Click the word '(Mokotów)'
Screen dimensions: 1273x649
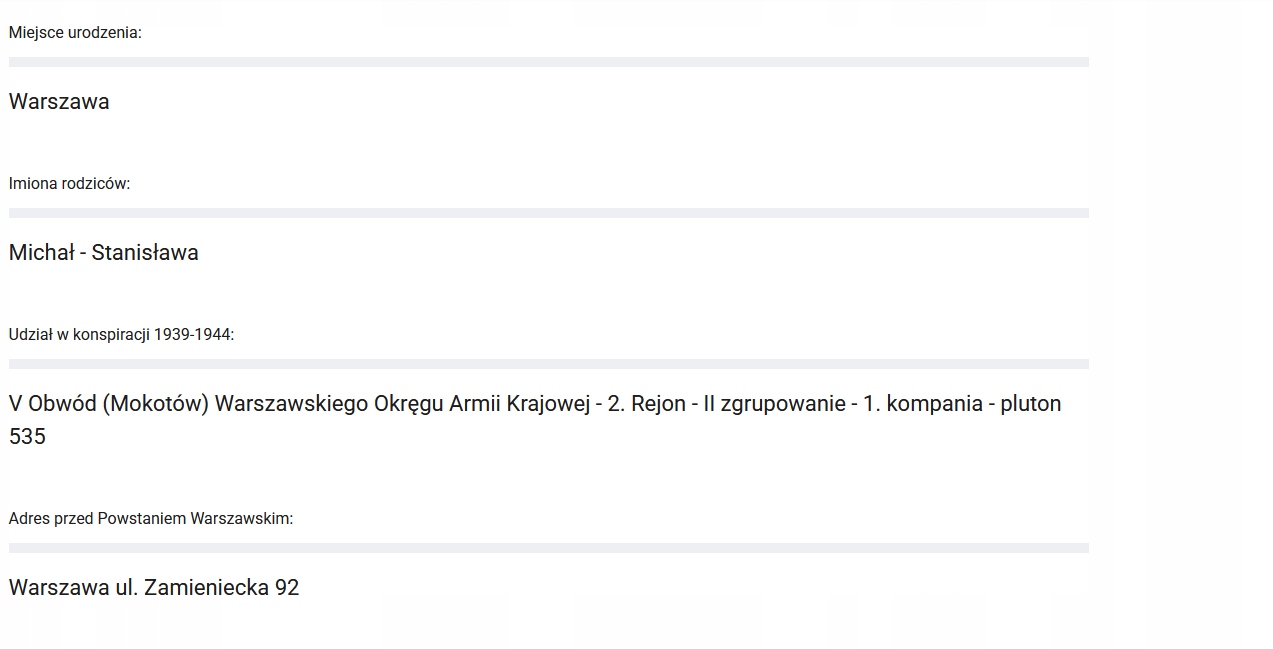pyautogui.click(x=155, y=404)
